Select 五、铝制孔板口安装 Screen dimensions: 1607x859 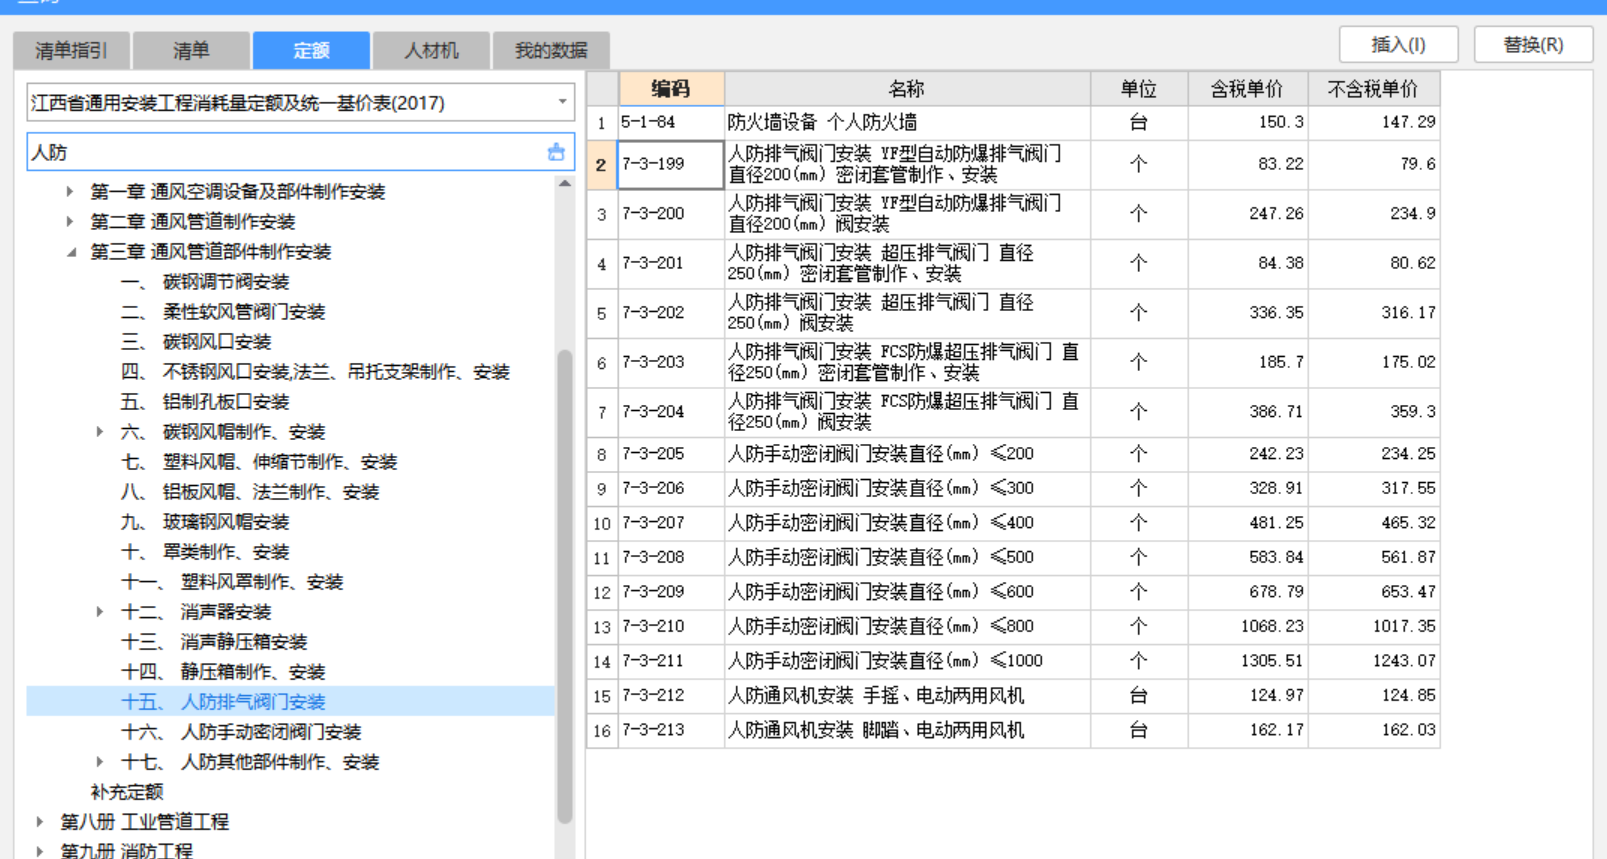click(x=205, y=402)
